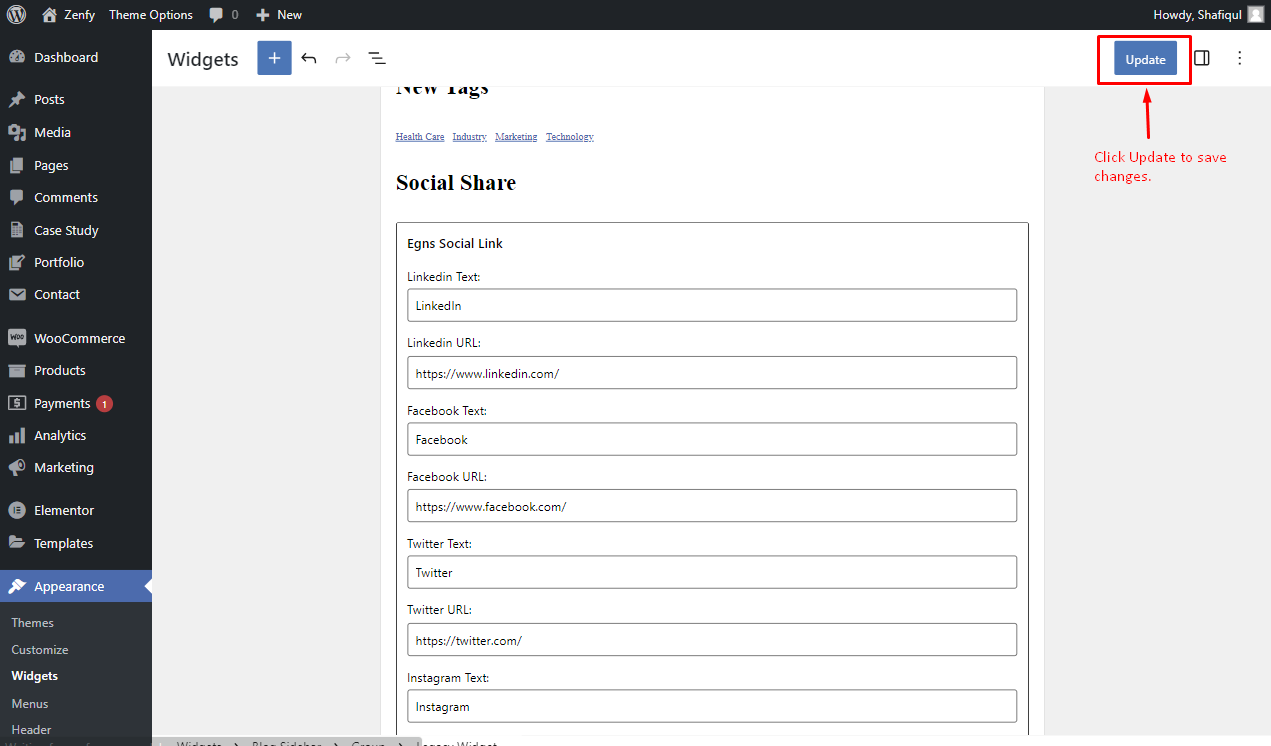Click the Social Share heading

456,183
